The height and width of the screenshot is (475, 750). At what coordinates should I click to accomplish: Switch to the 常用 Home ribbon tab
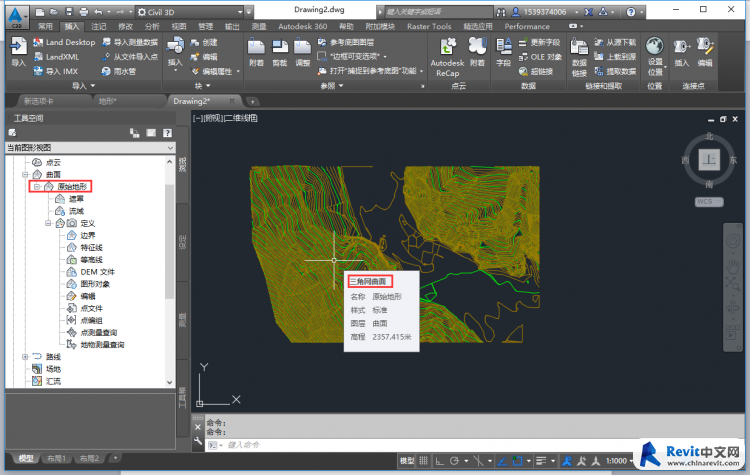pyautogui.click(x=45, y=26)
